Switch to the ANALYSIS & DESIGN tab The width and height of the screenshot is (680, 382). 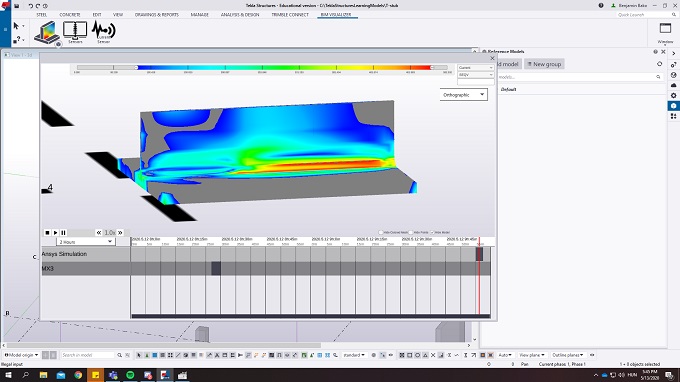pos(240,15)
